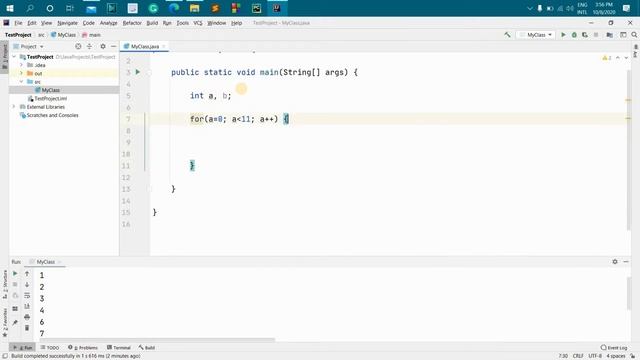The width and height of the screenshot is (640, 360).
Task: Click the locate-file target icon in Project panel
Action: [78, 47]
